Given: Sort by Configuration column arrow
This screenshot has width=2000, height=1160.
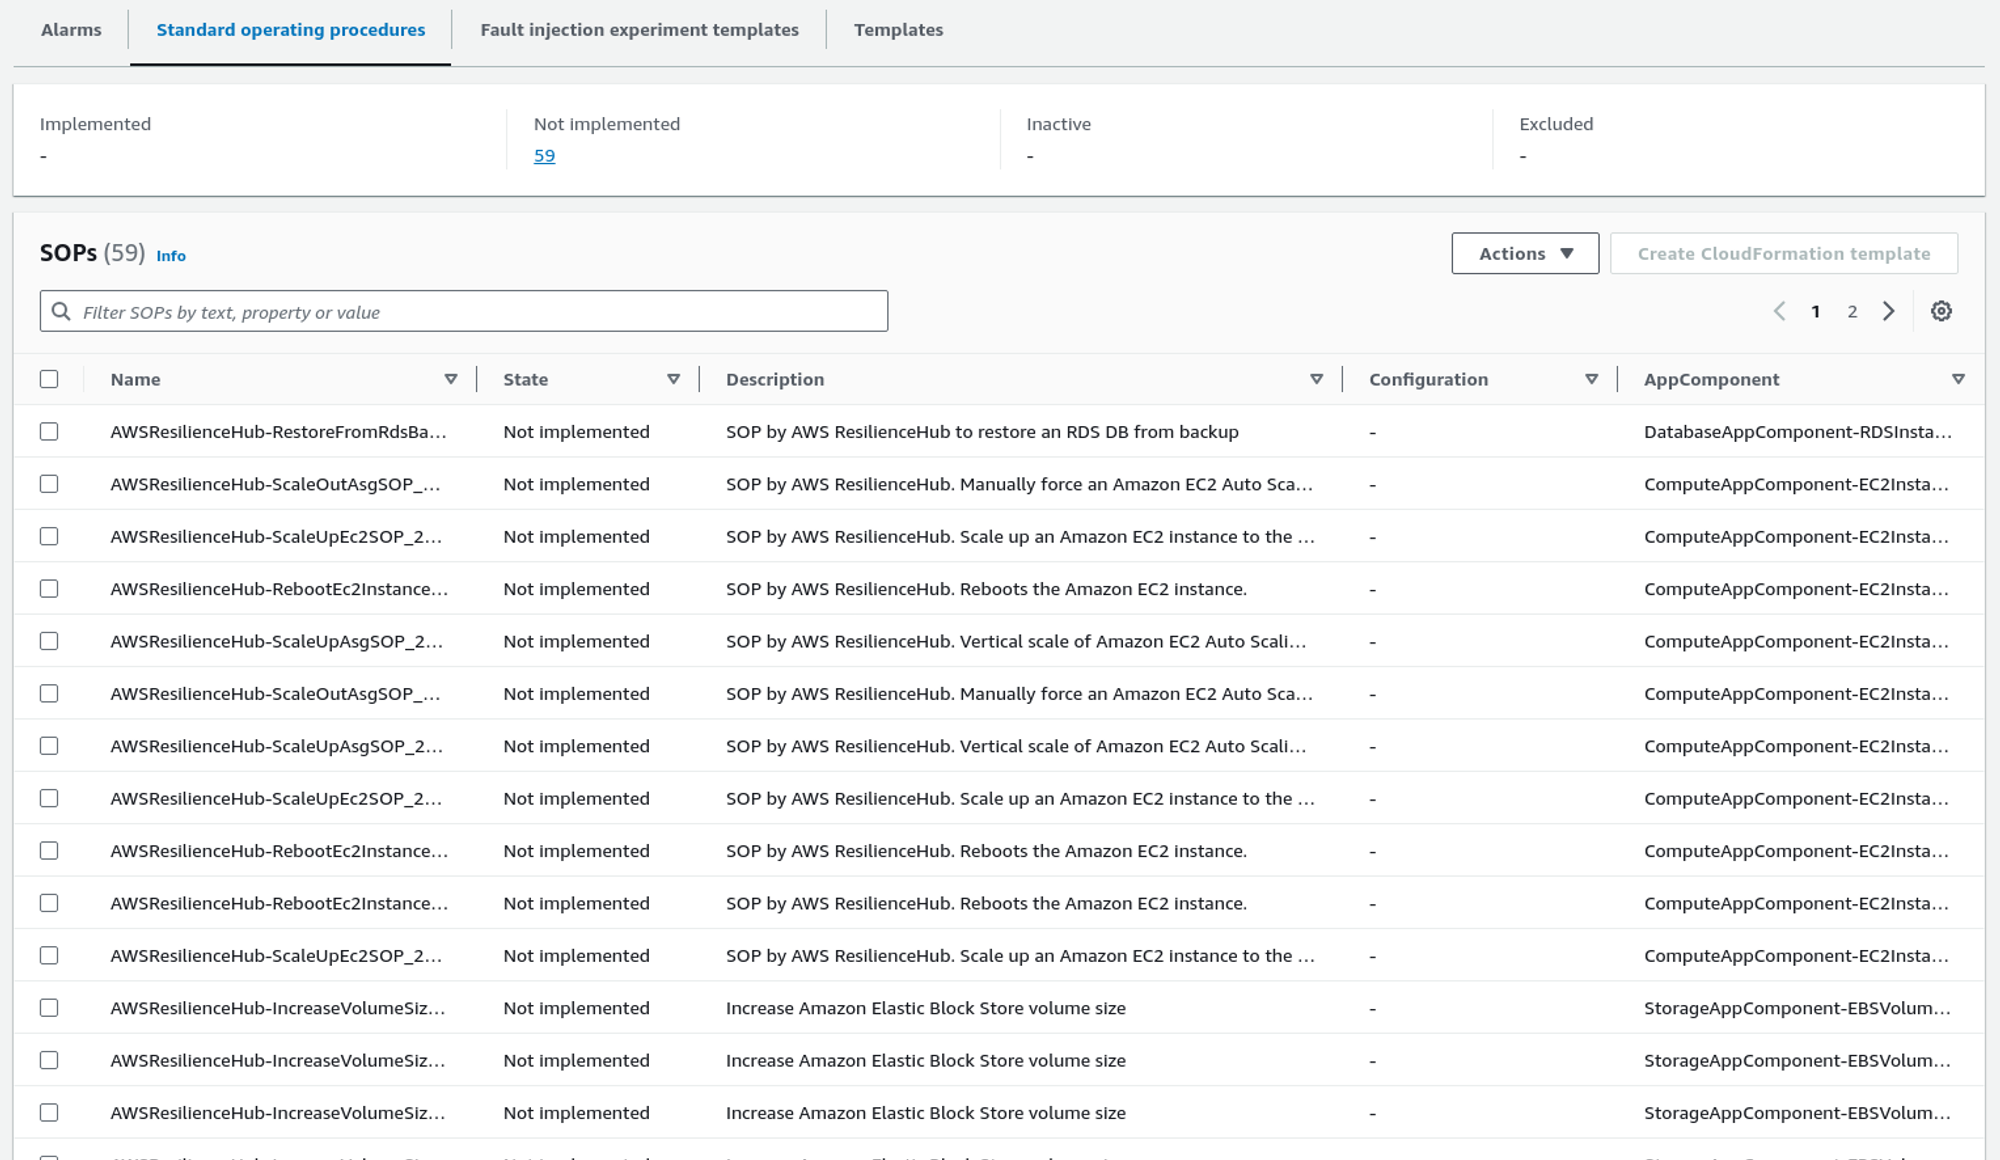Looking at the screenshot, I should (x=1591, y=379).
